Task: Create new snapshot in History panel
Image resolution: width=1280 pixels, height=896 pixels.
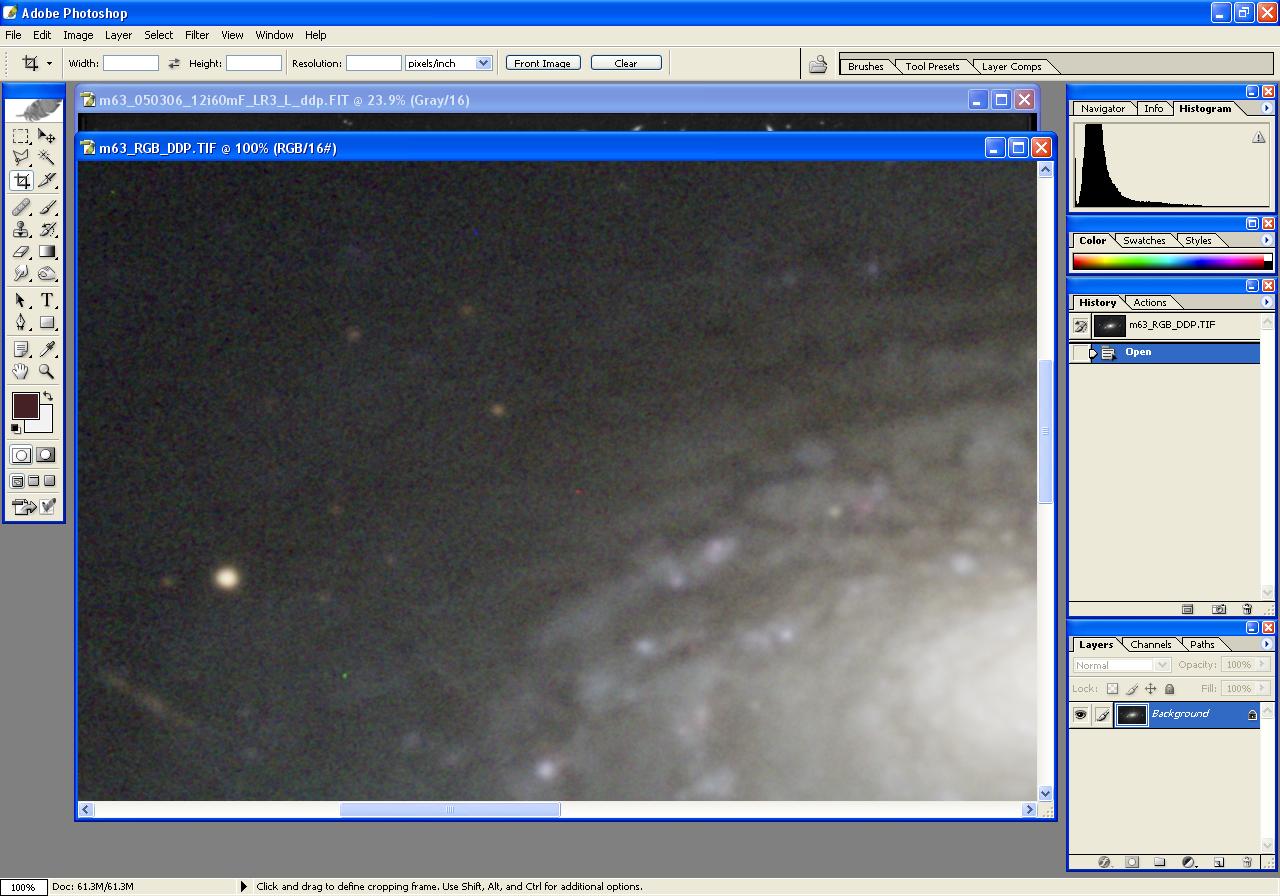Action: click(1219, 609)
